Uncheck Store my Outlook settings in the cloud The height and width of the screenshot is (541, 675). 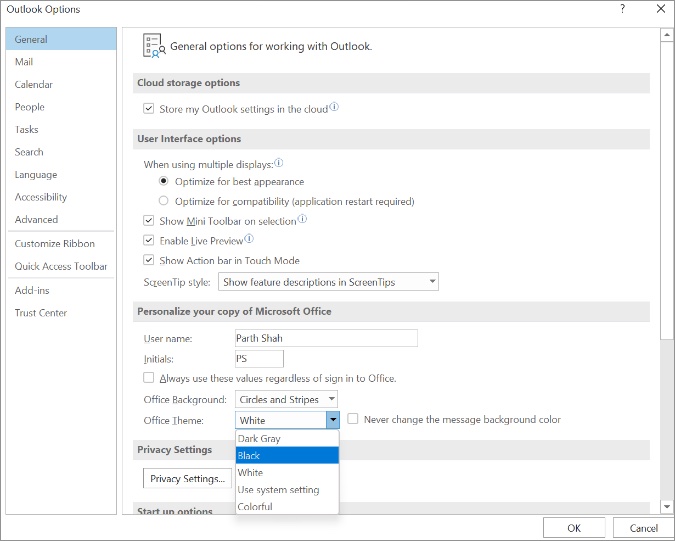(149, 108)
